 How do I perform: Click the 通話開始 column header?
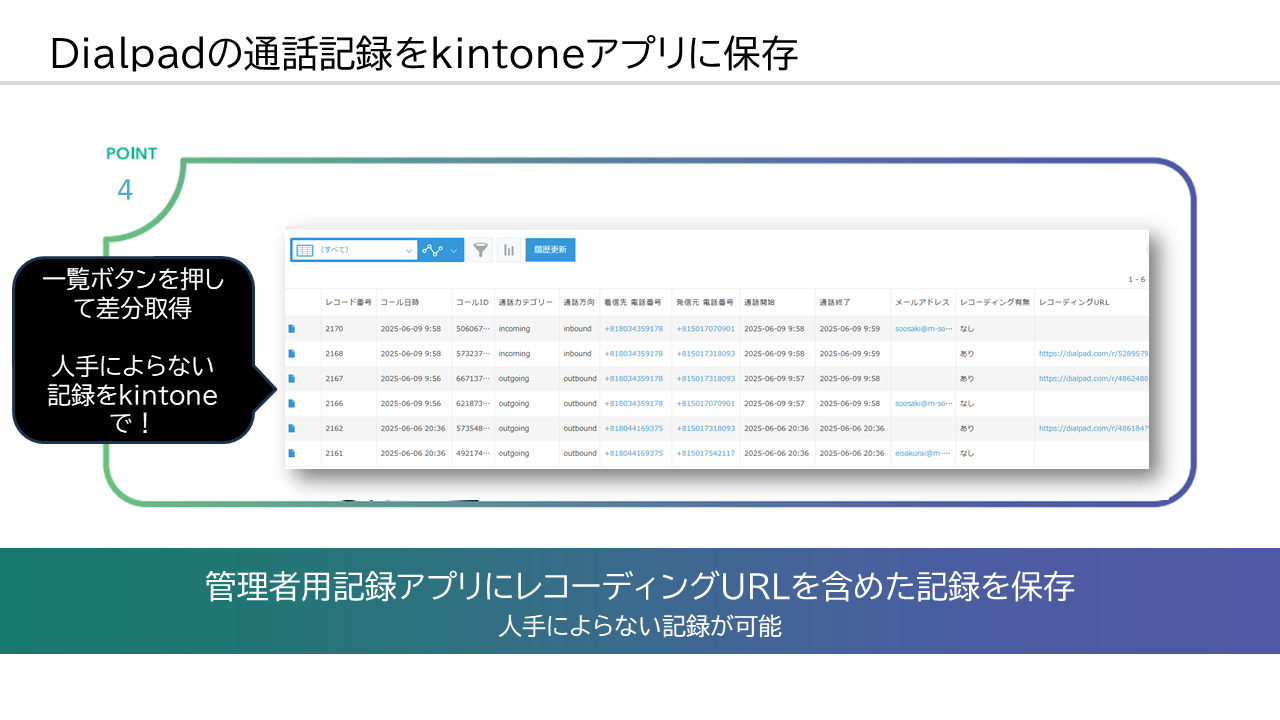click(x=760, y=302)
